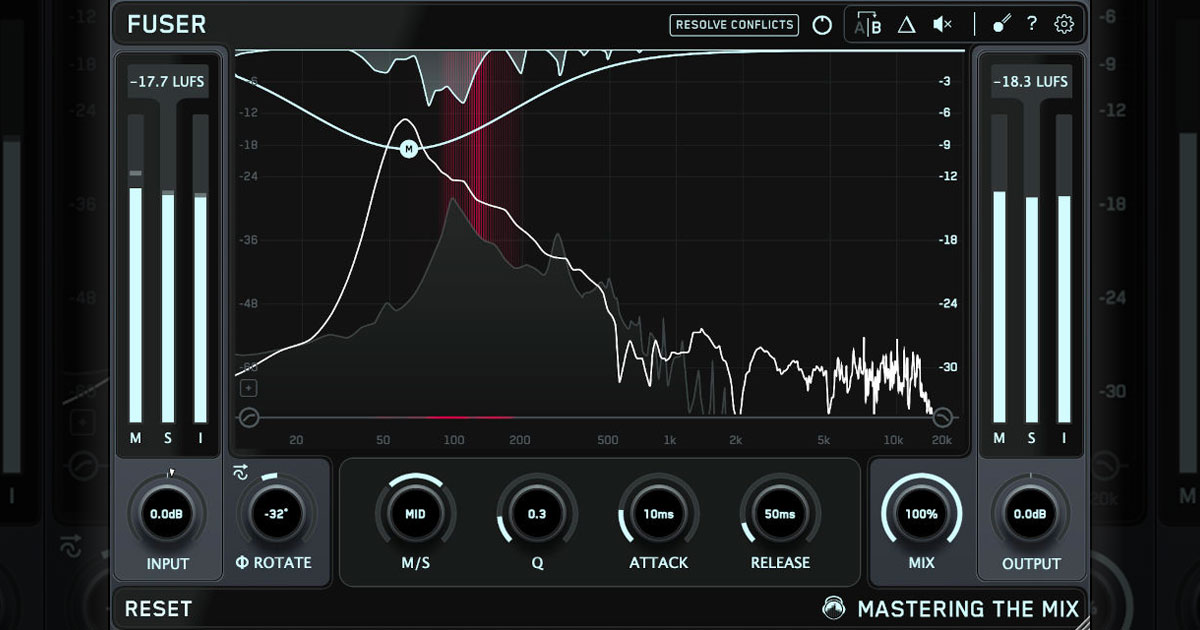The width and height of the screenshot is (1200, 630).
Task: Toggle the plugin power bypass icon
Action: tap(822, 25)
